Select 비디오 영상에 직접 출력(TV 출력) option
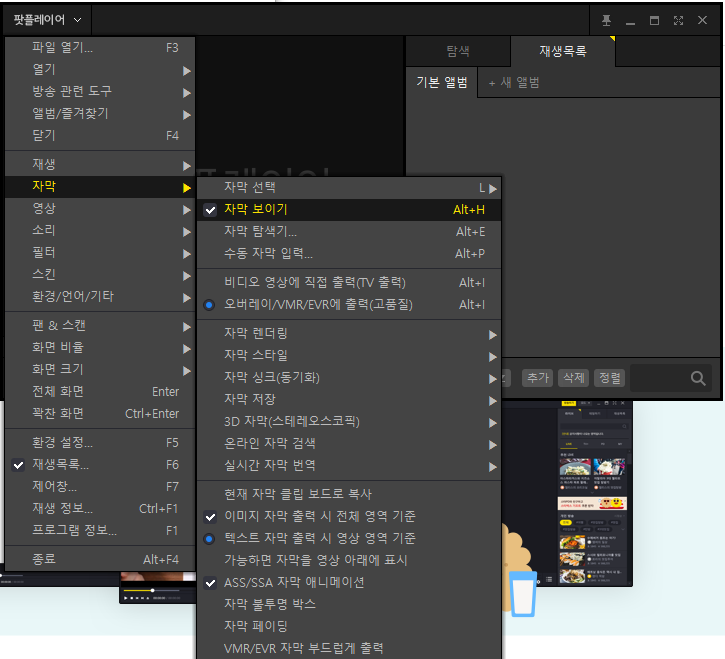Screen dimensions: 725x659 point(314,282)
